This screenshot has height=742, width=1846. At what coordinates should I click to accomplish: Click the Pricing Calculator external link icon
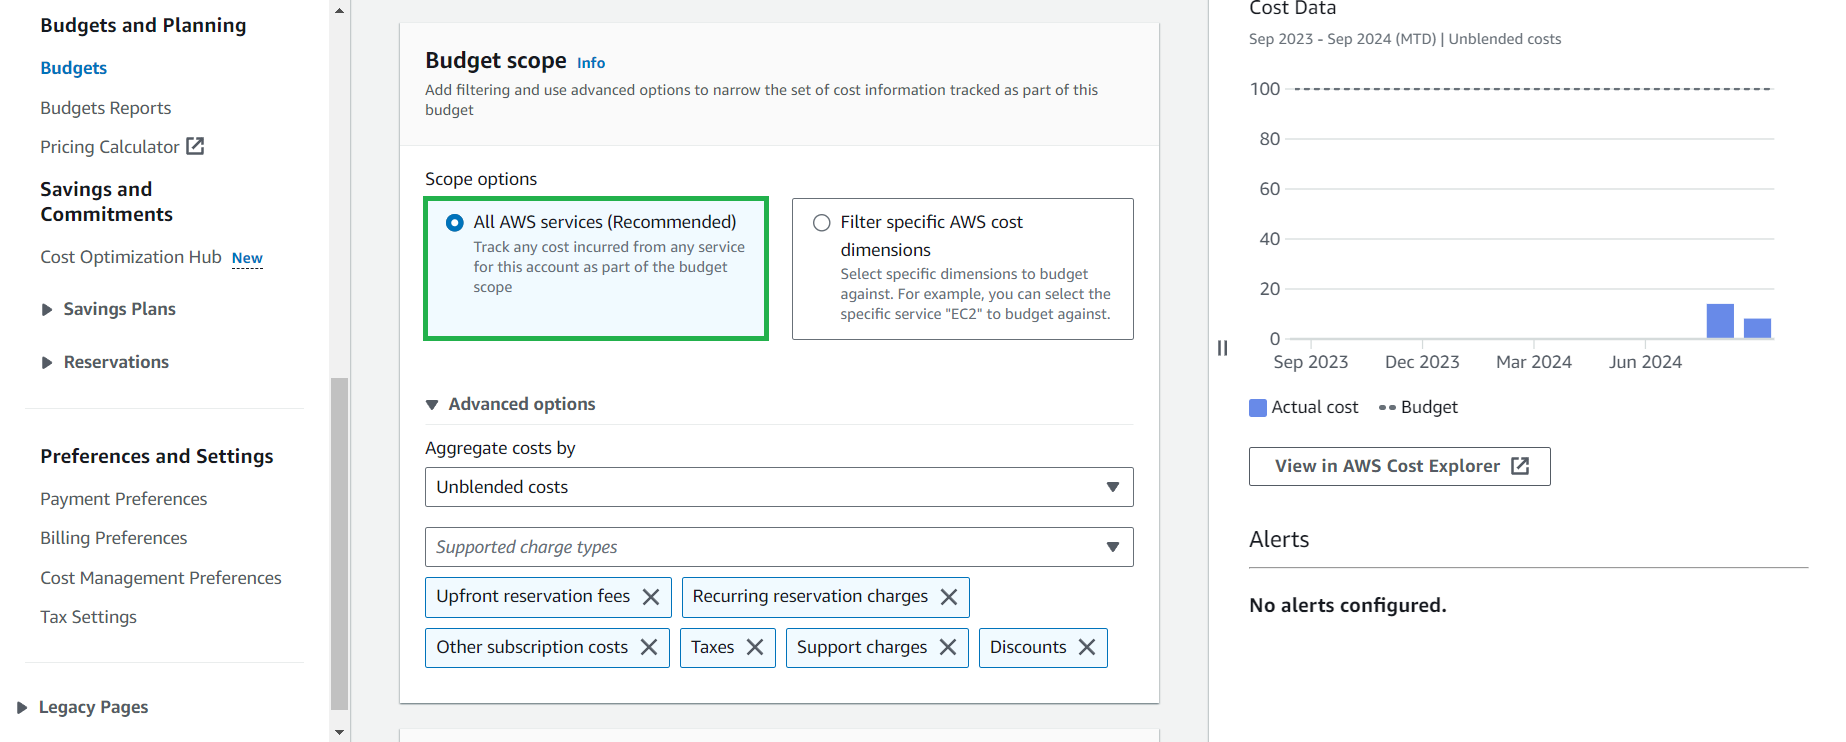(195, 146)
